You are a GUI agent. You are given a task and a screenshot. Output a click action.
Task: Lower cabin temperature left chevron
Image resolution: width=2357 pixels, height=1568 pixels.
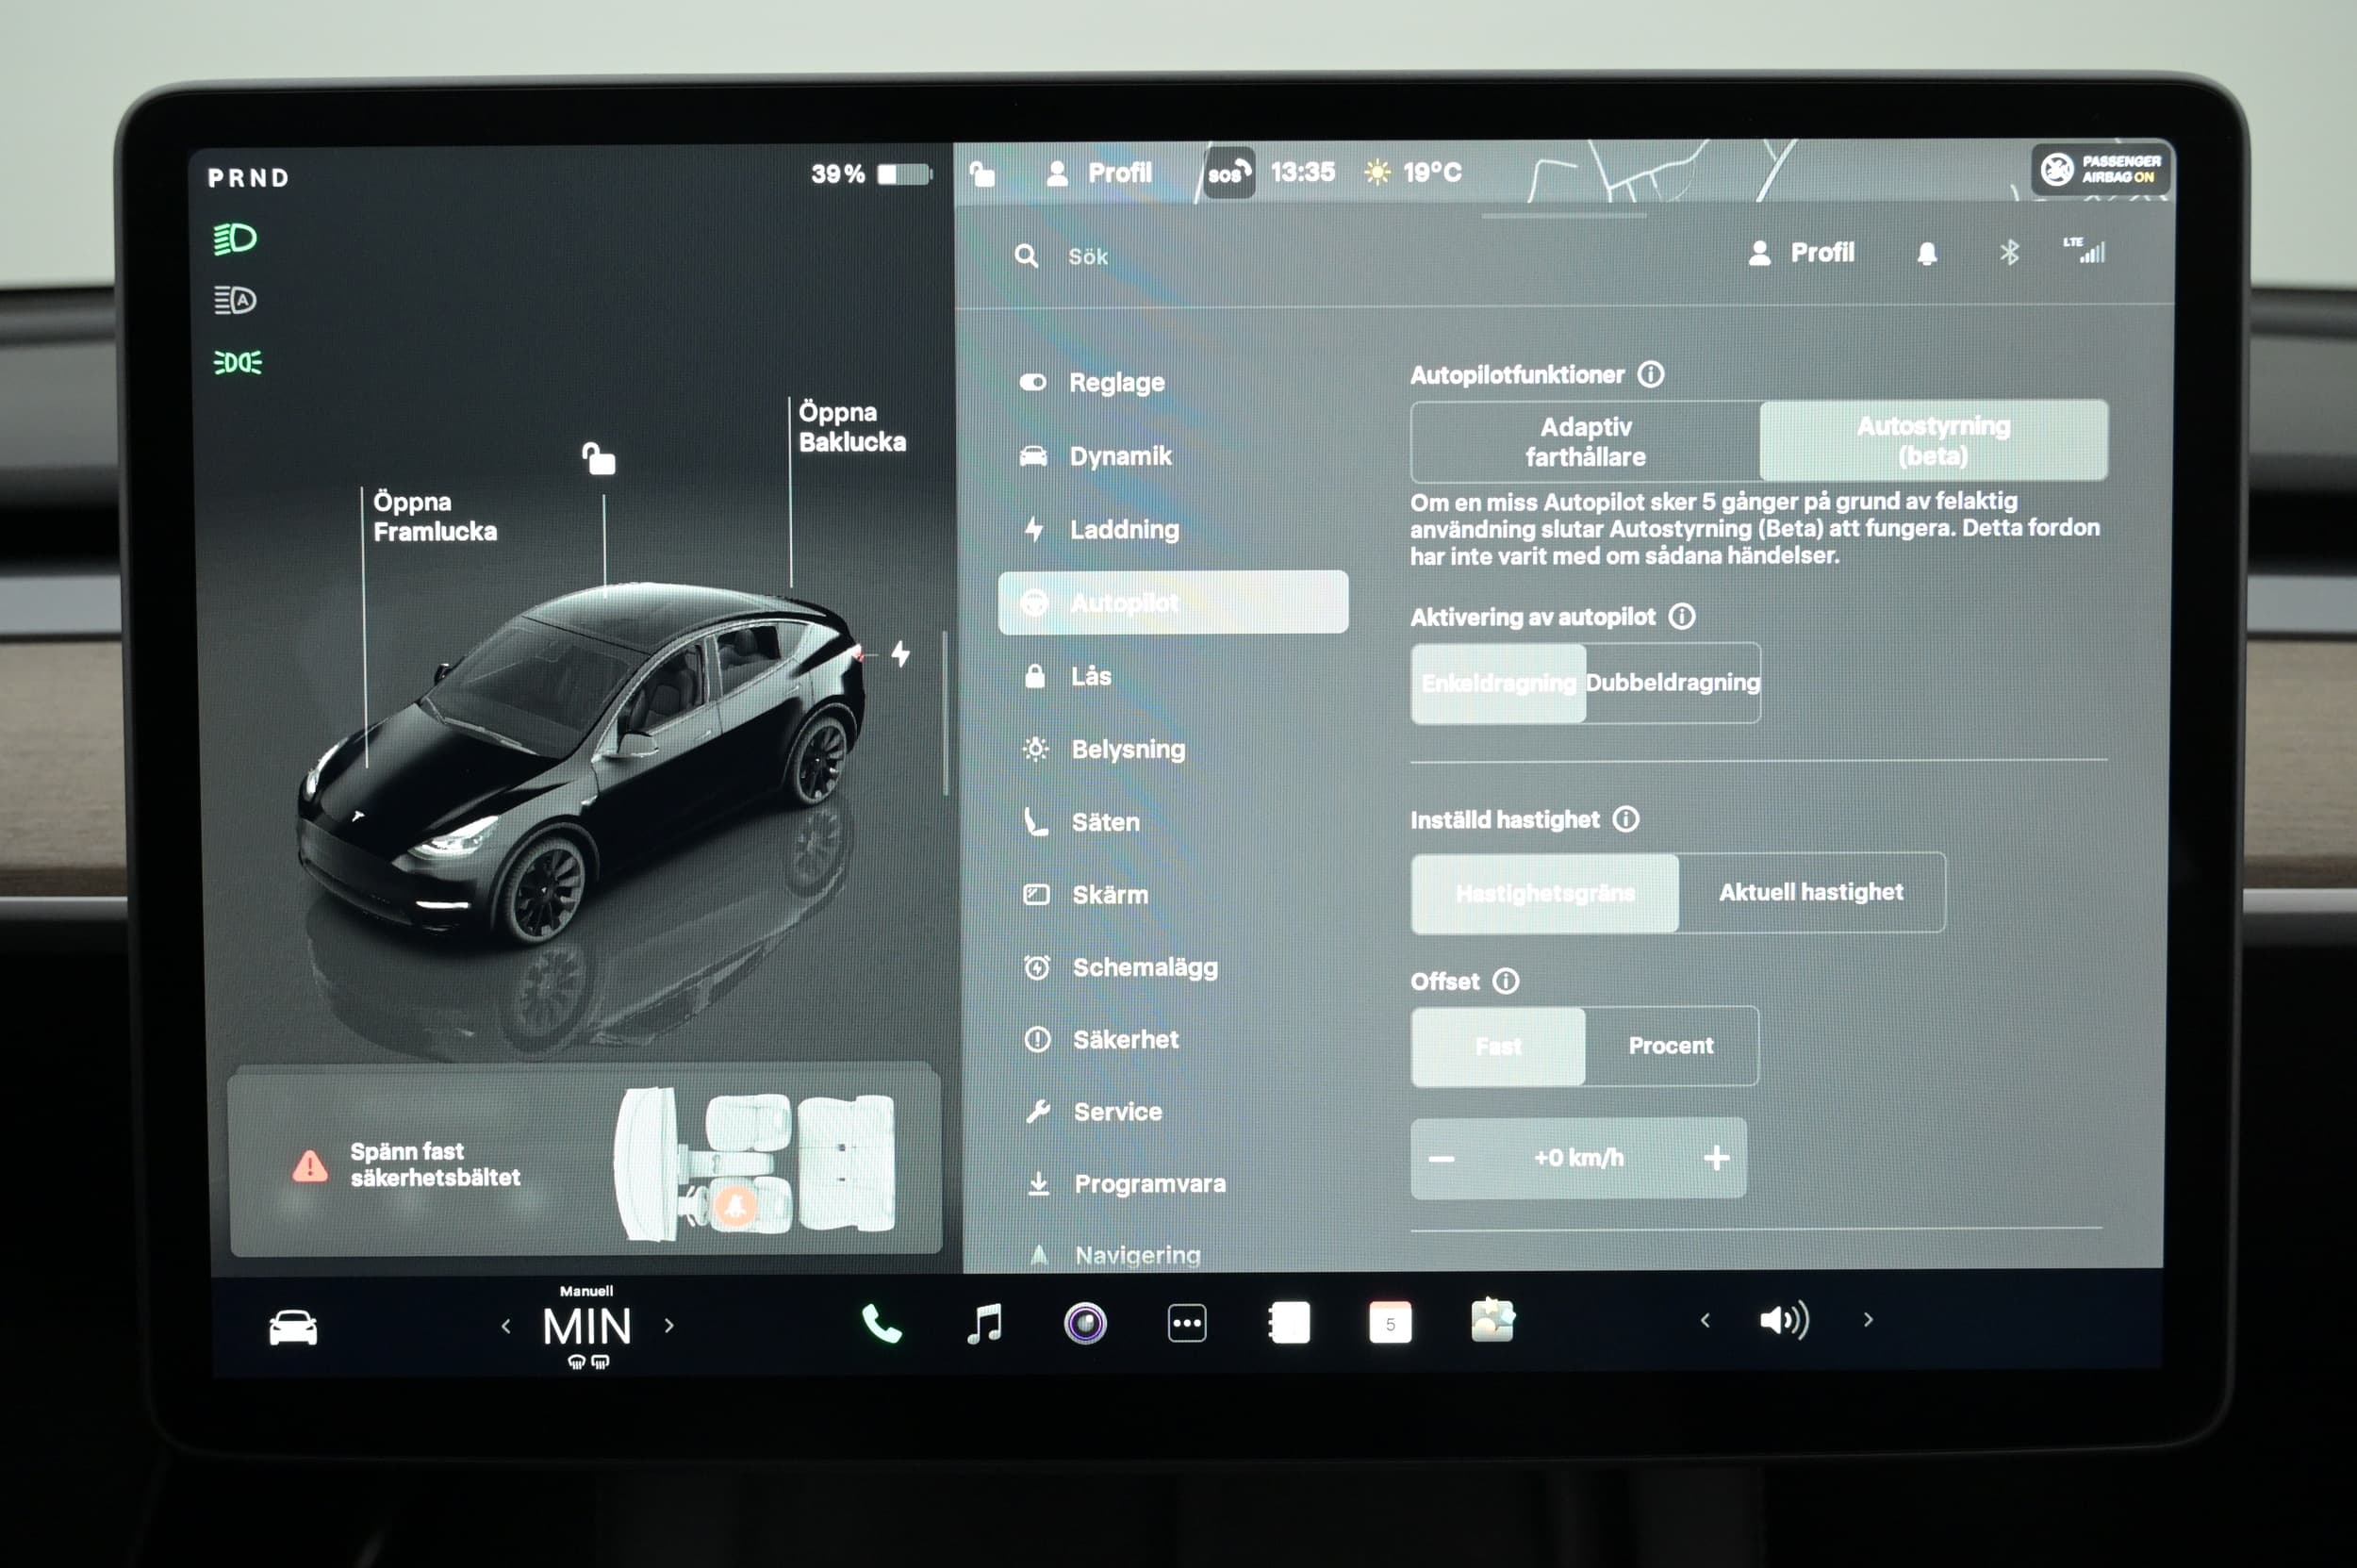[506, 1326]
